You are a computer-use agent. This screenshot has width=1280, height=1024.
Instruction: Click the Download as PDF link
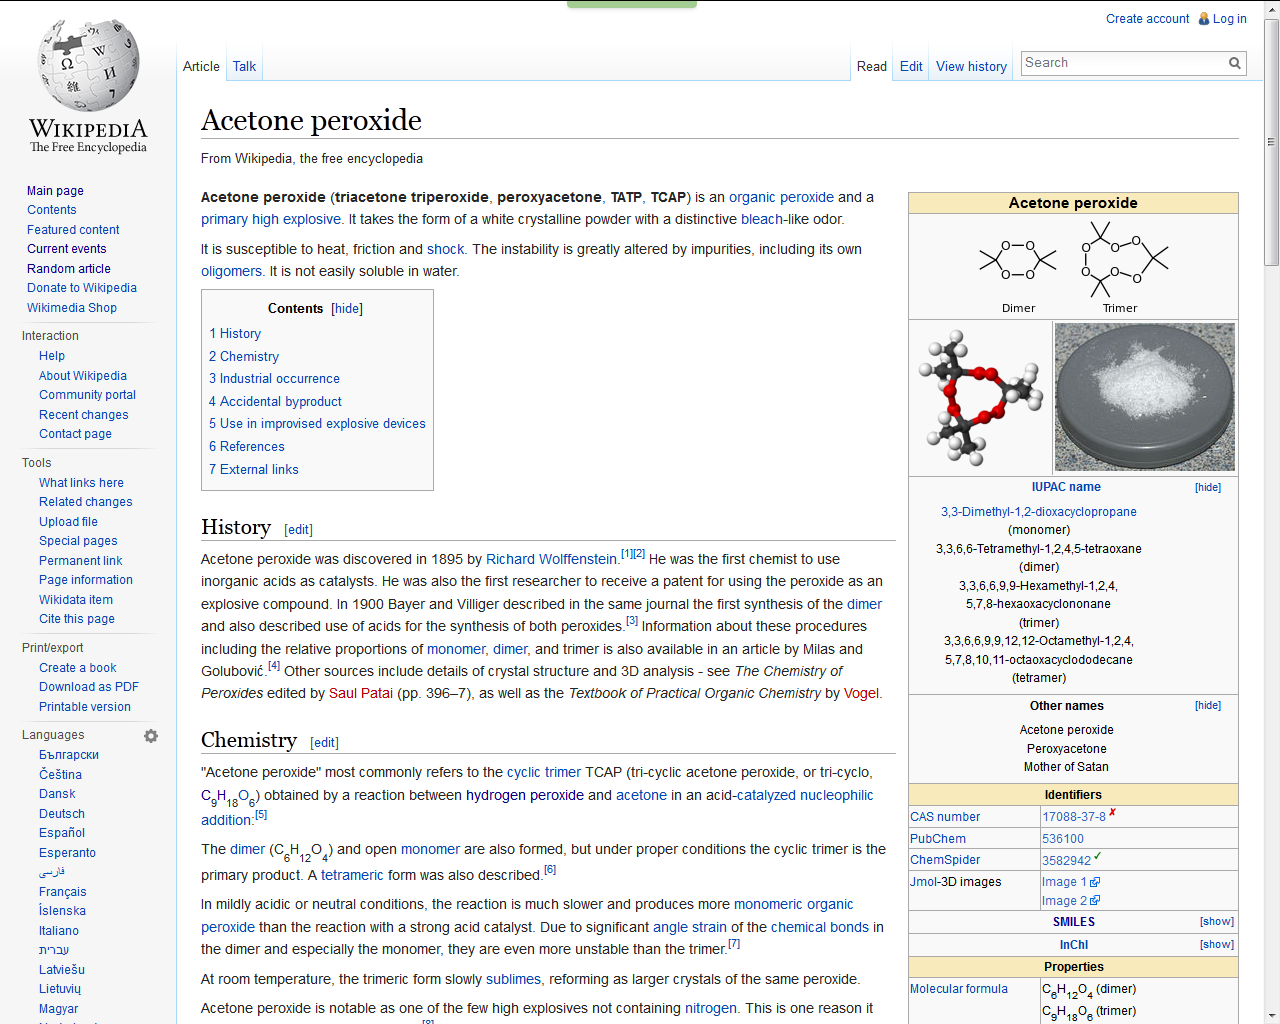88,687
